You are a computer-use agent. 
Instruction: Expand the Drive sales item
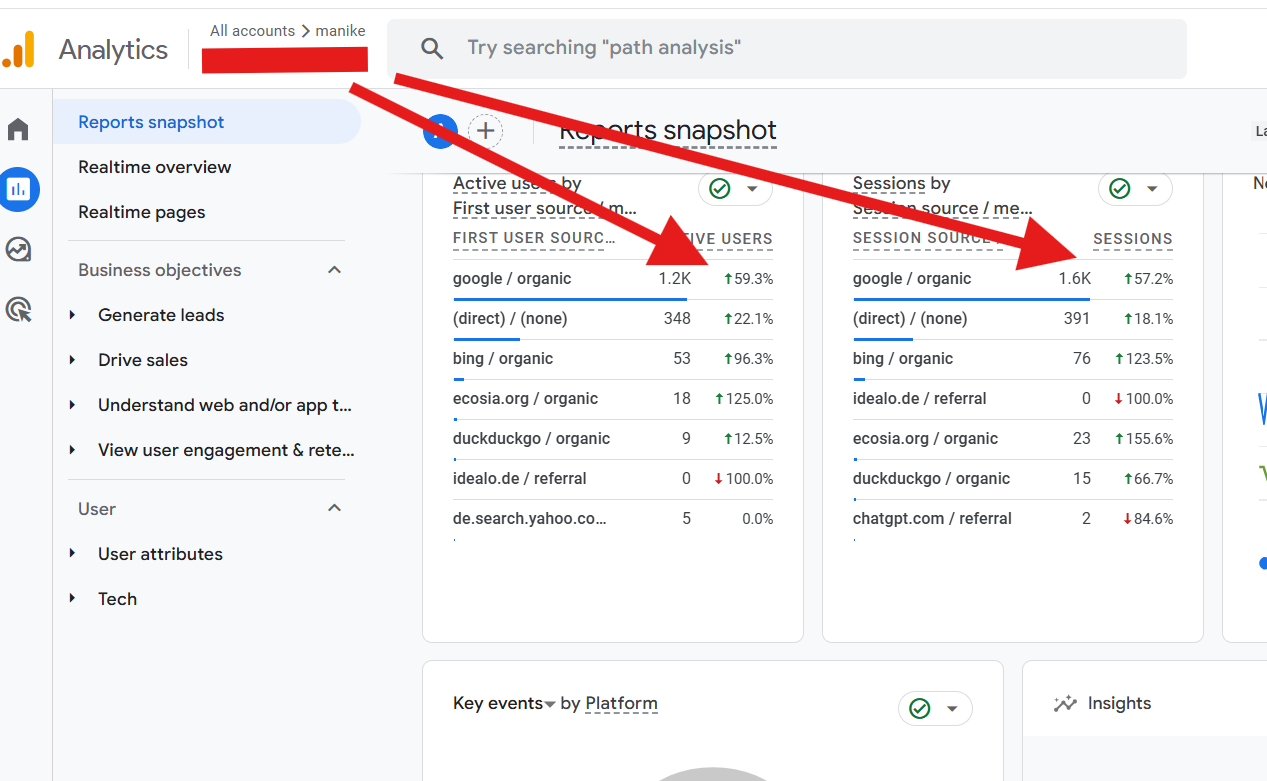click(x=72, y=360)
